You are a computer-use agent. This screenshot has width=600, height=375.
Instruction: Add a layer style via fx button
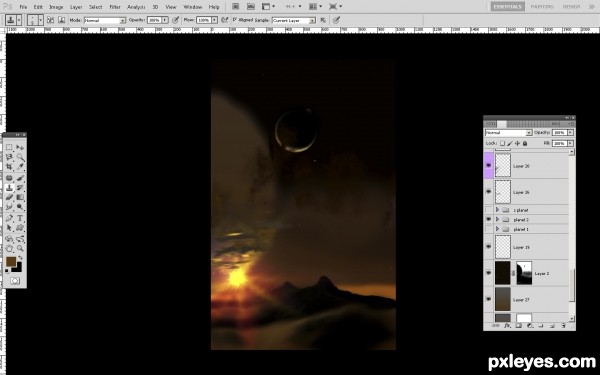[x=507, y=326]
